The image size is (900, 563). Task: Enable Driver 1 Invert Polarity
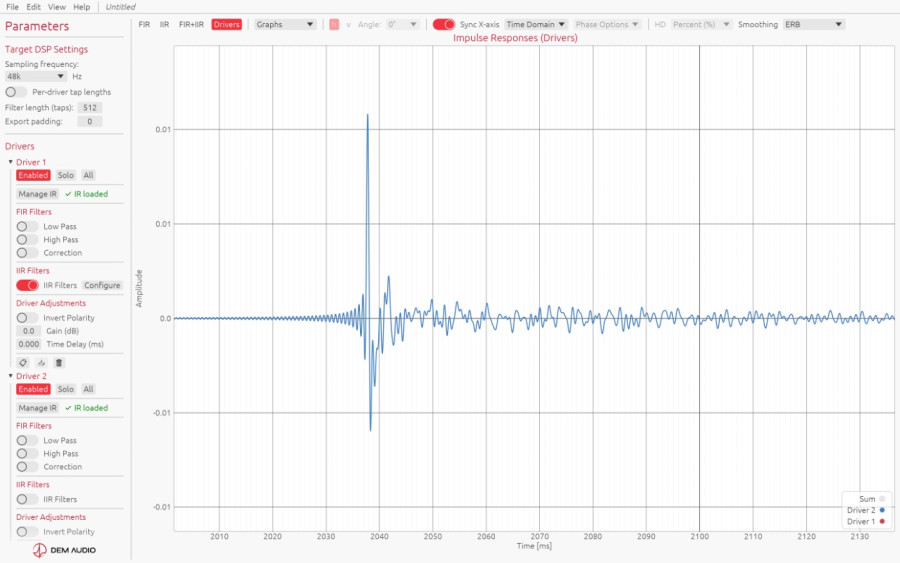pyautogui.click(x=27, y=317)
